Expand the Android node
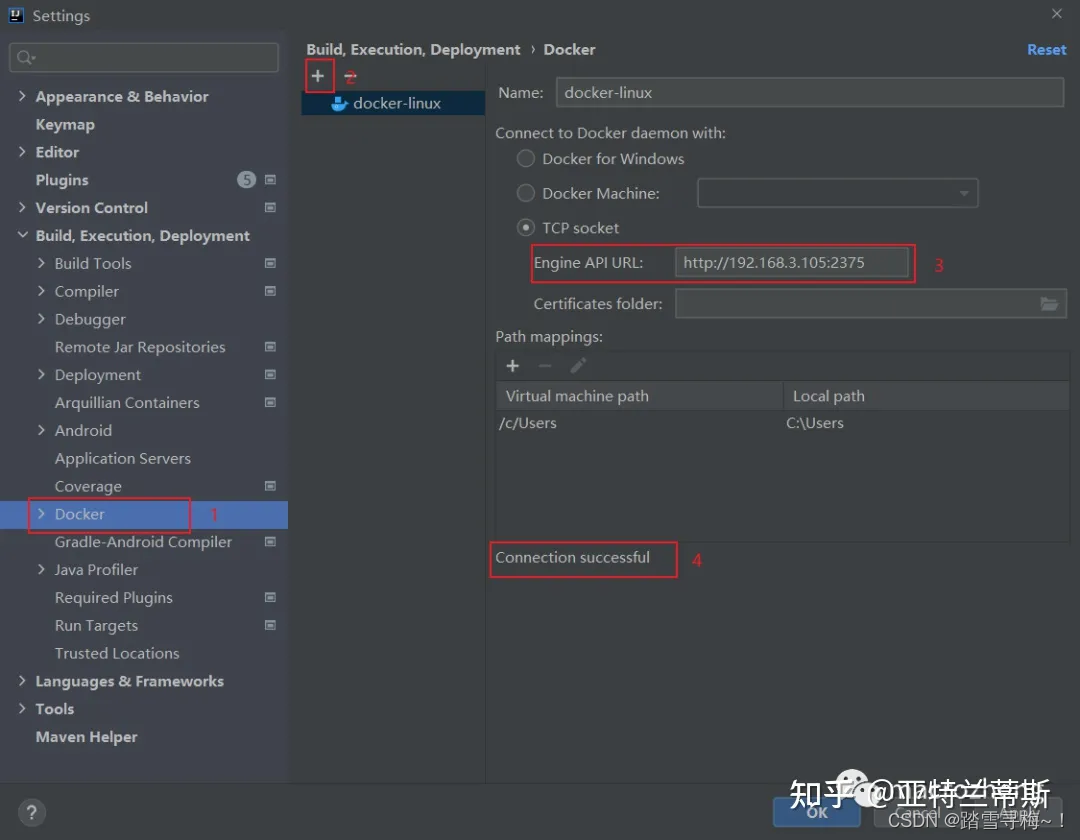This screenshot has width=1080, height=840. (x=41, y=430)
